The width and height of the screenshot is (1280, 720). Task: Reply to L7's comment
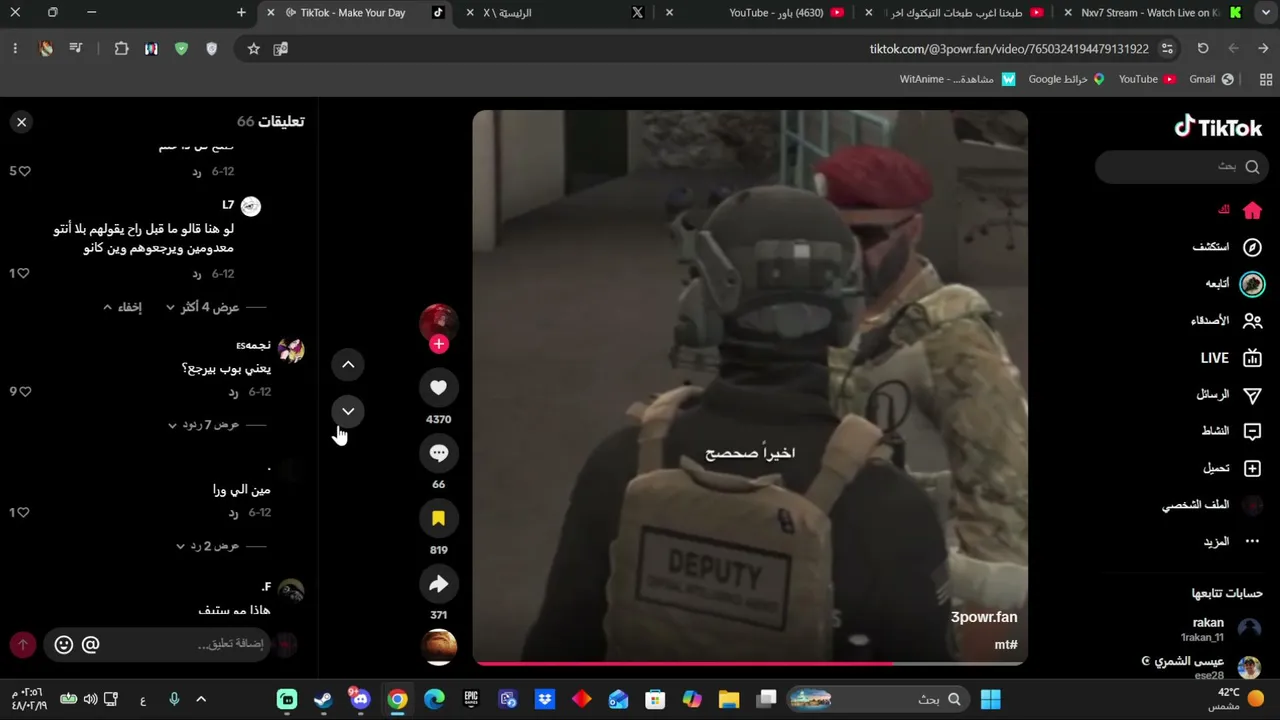pyautogui.click(x=197, y=273)
